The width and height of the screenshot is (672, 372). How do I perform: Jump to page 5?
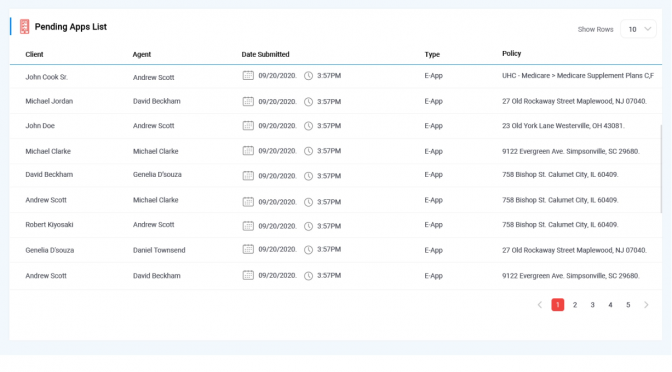coord(628,305)
